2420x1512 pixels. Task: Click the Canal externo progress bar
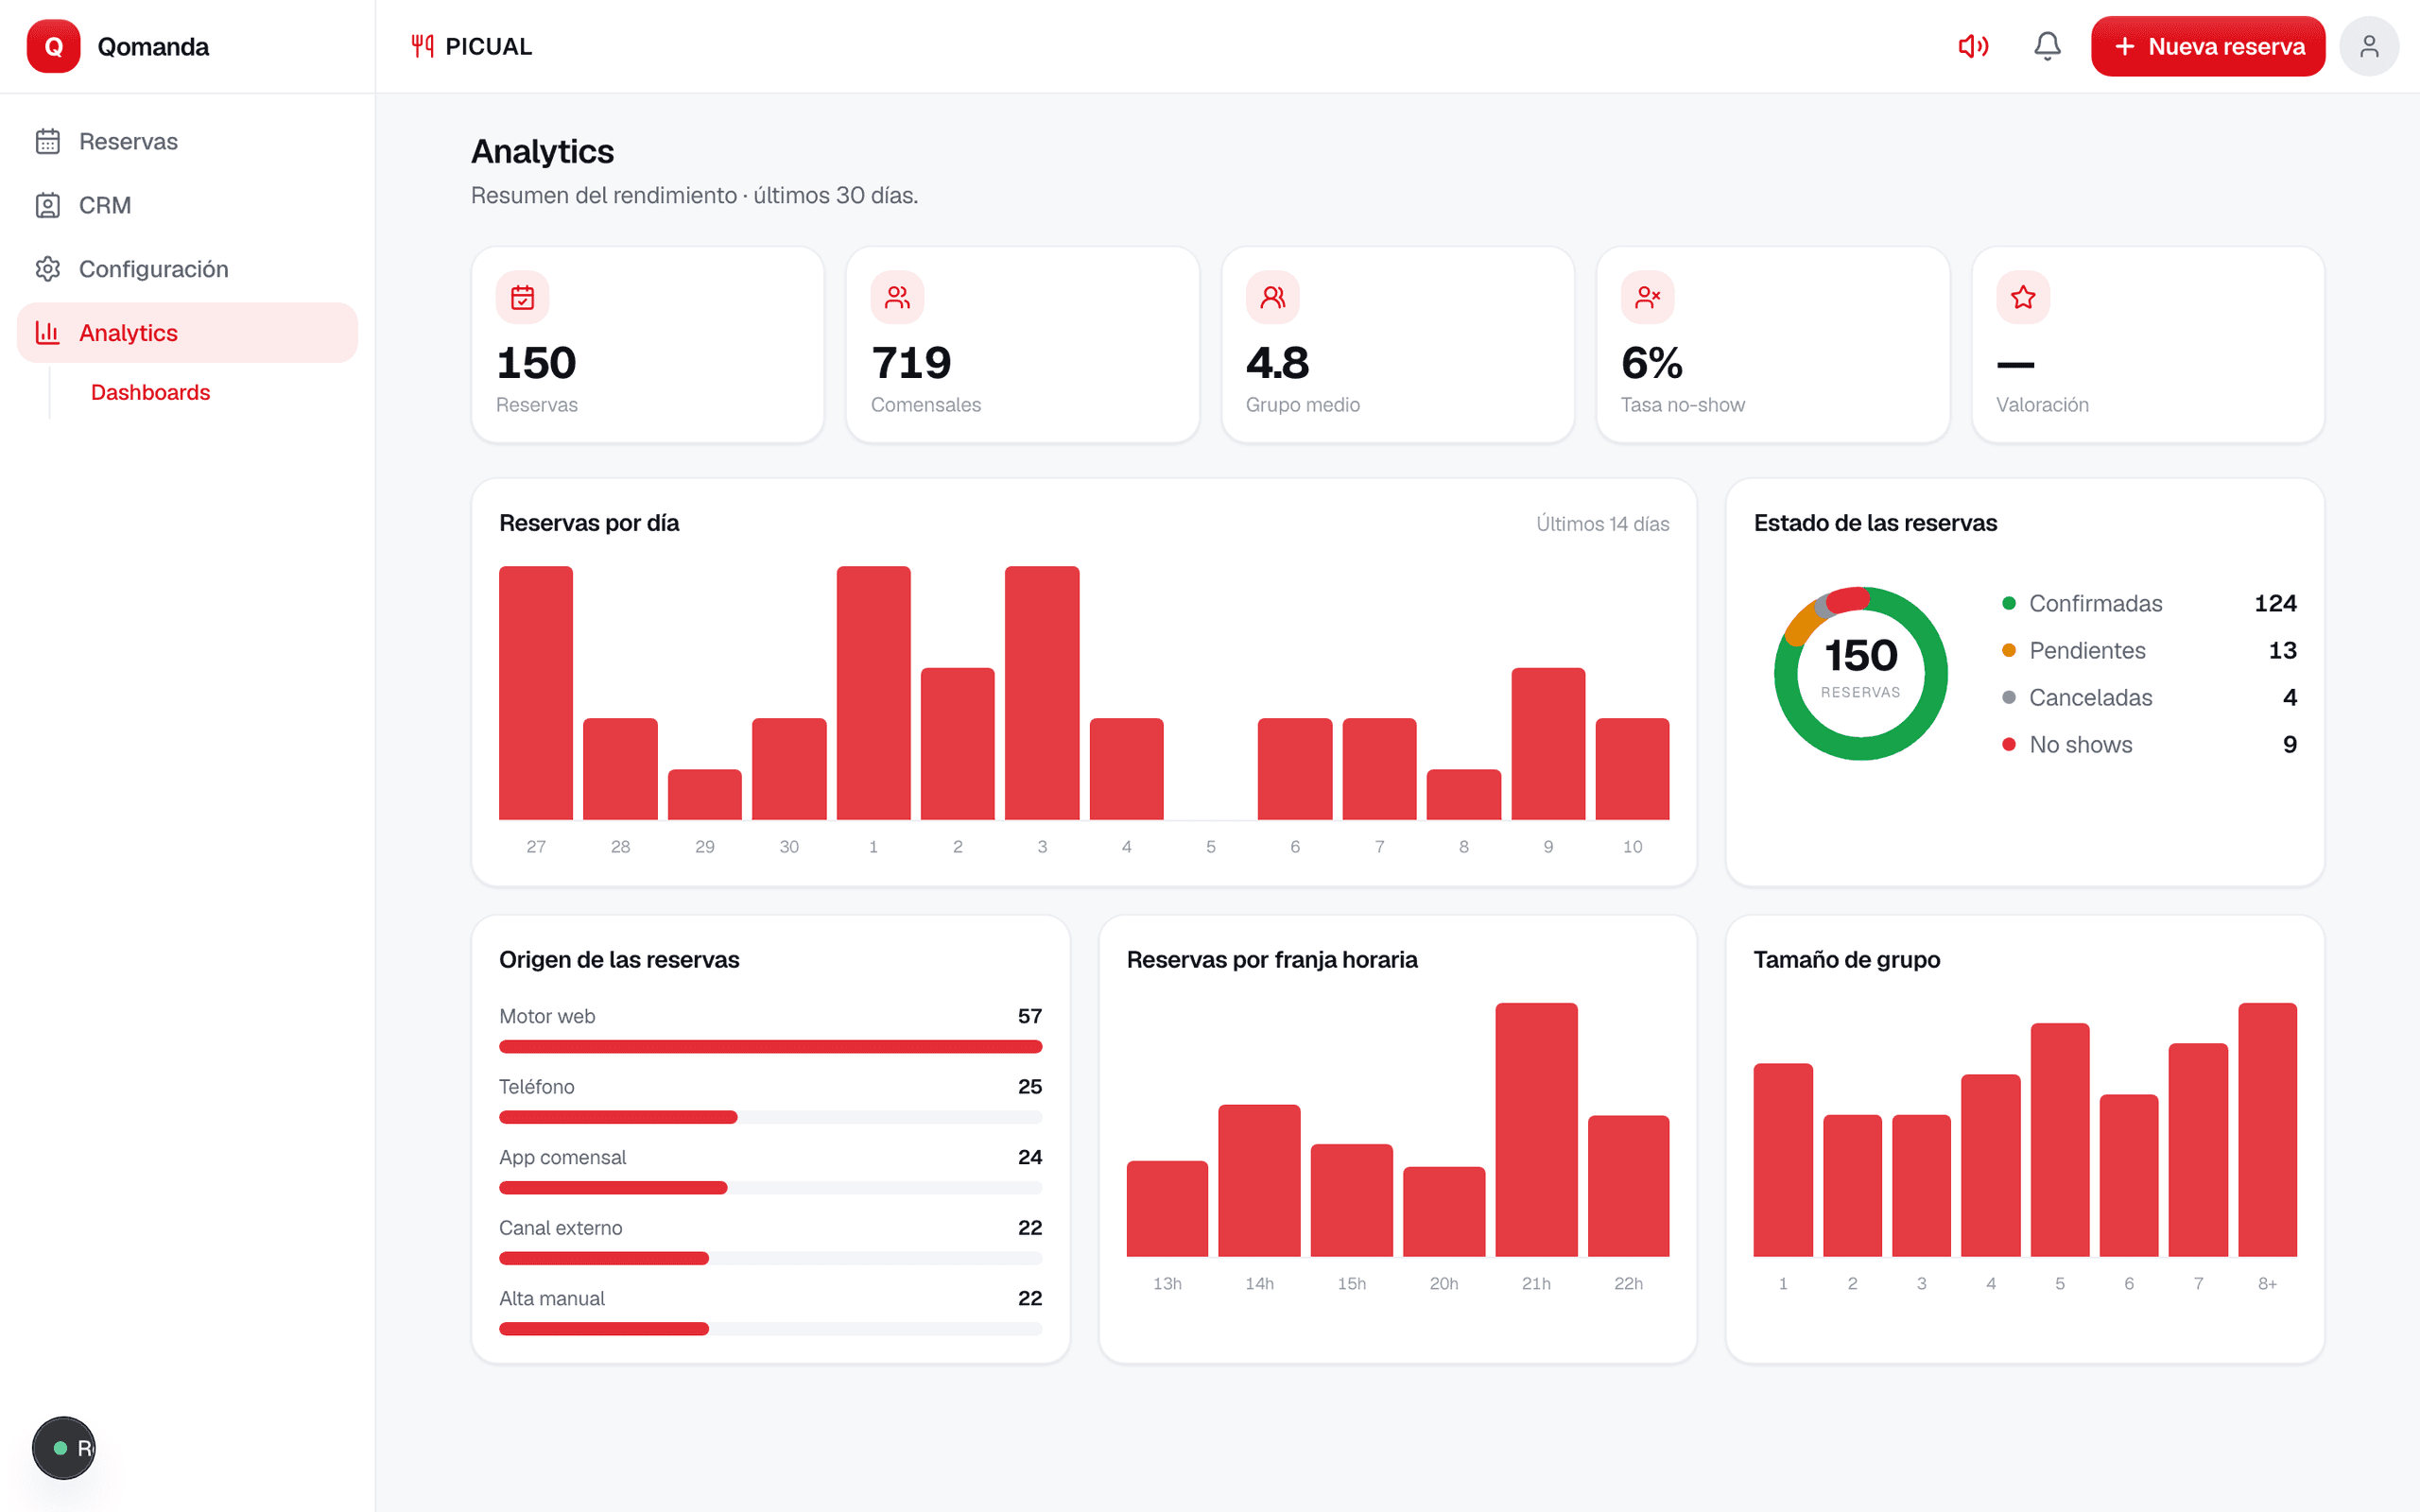tap(770, 1258)
